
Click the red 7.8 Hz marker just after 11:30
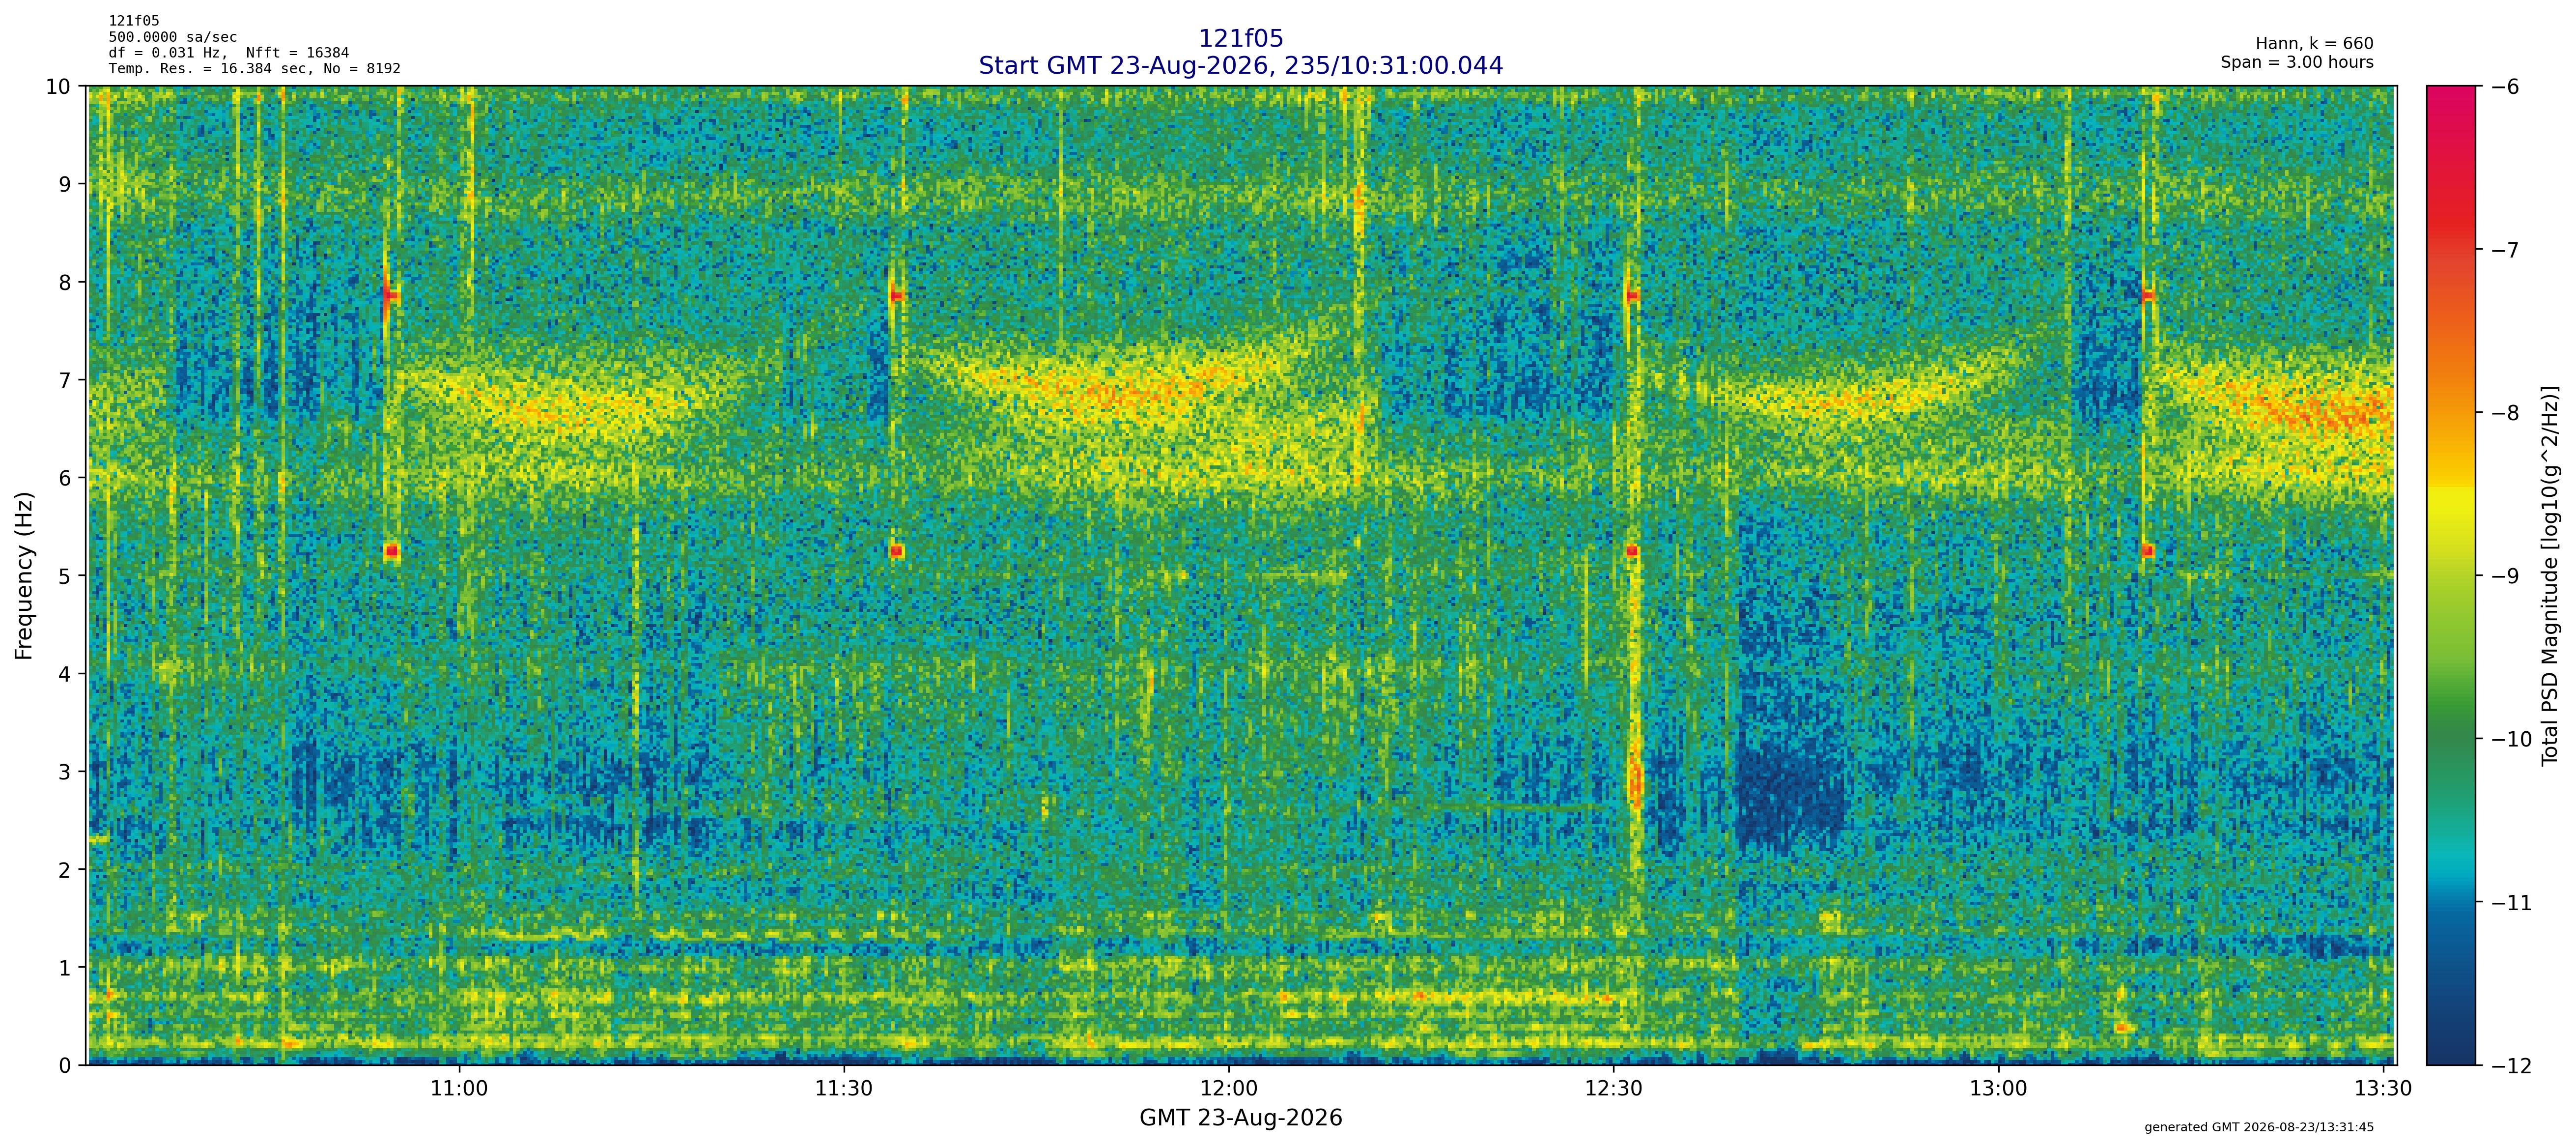click(x=897, y=296)
